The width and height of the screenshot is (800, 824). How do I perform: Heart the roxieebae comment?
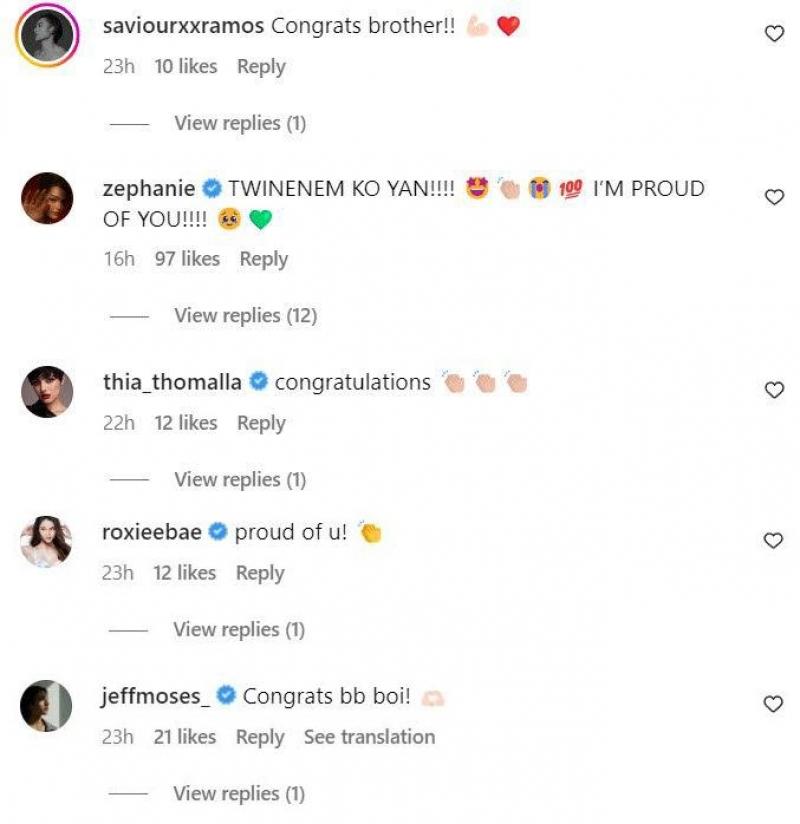[x=774, y=540]
